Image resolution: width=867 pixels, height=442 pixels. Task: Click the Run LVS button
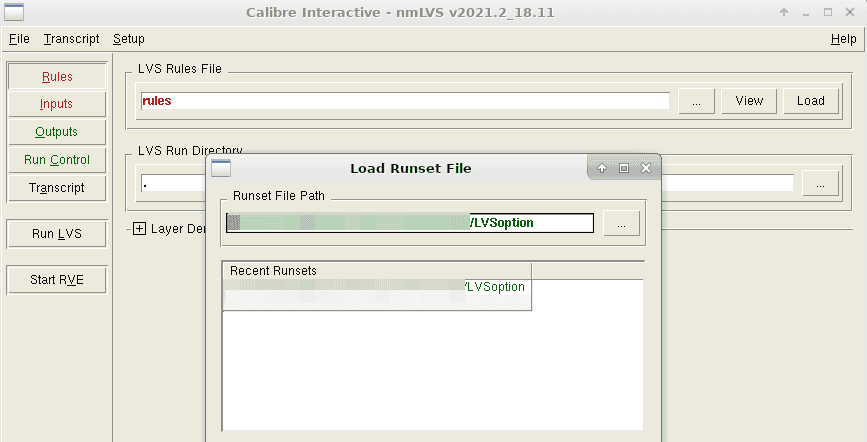(57, 233)
